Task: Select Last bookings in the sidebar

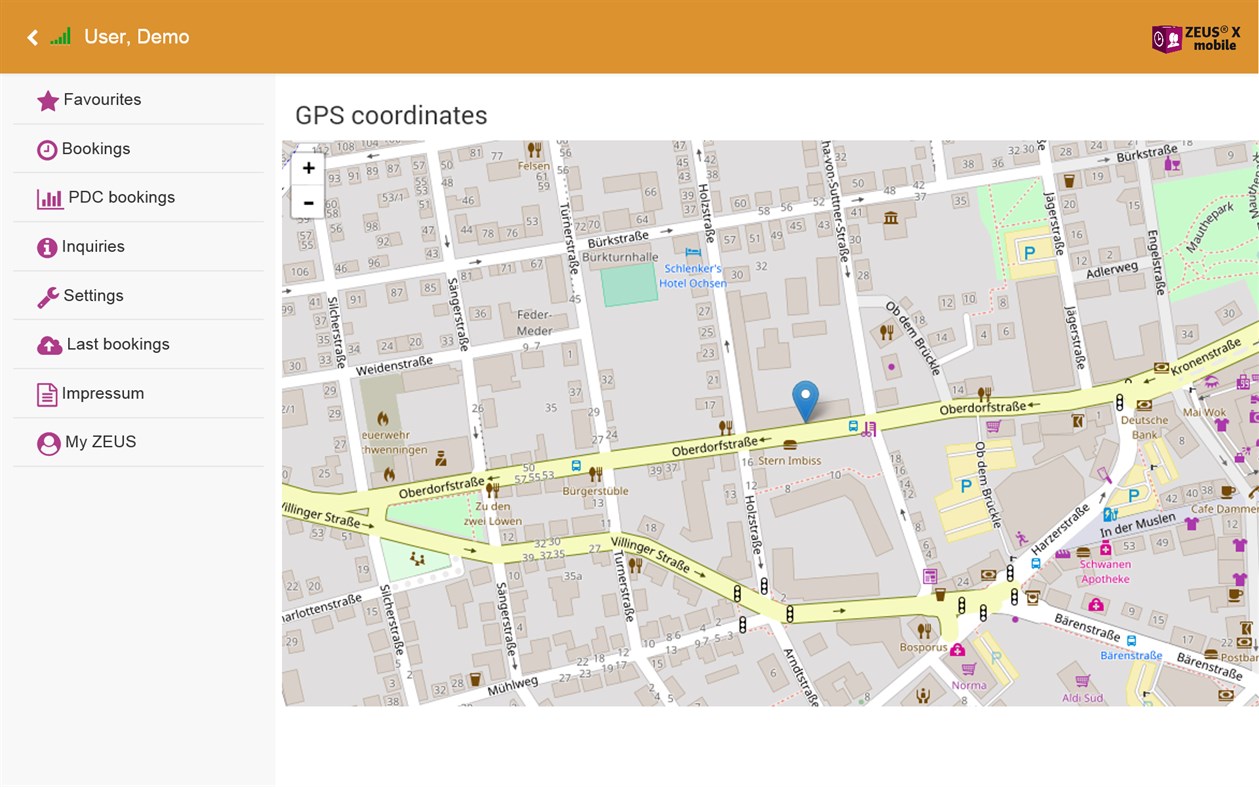Action: [x=138, y=345]
